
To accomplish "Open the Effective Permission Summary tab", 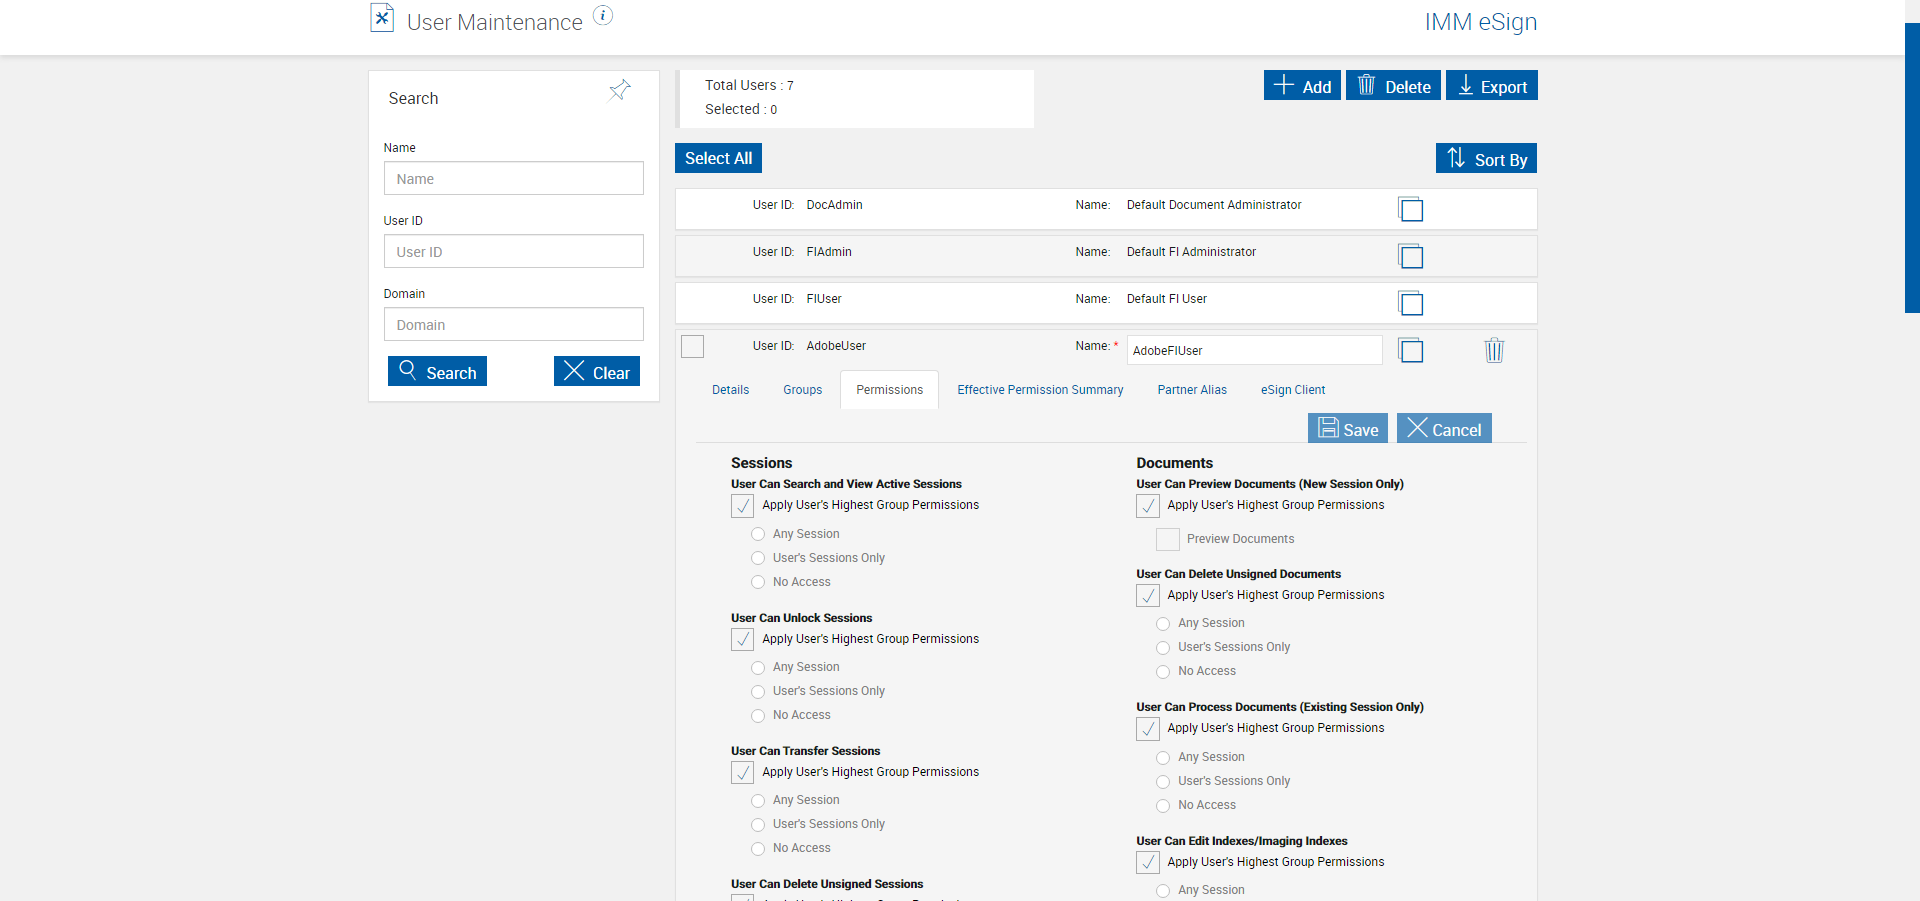I will coord(1040,390).
